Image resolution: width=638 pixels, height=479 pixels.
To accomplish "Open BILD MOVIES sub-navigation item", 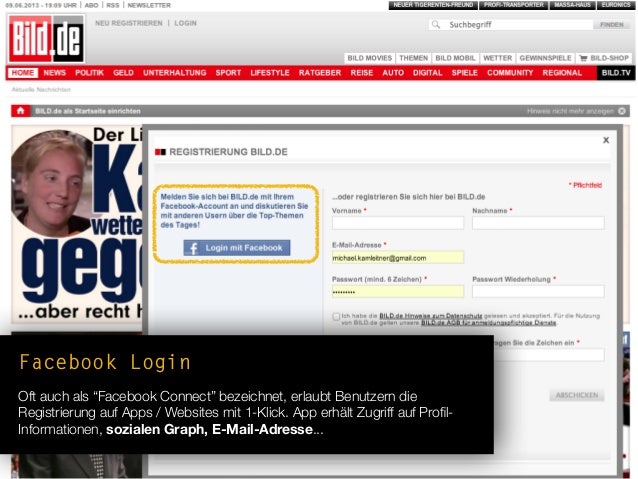I will click(x=369, y=58).
